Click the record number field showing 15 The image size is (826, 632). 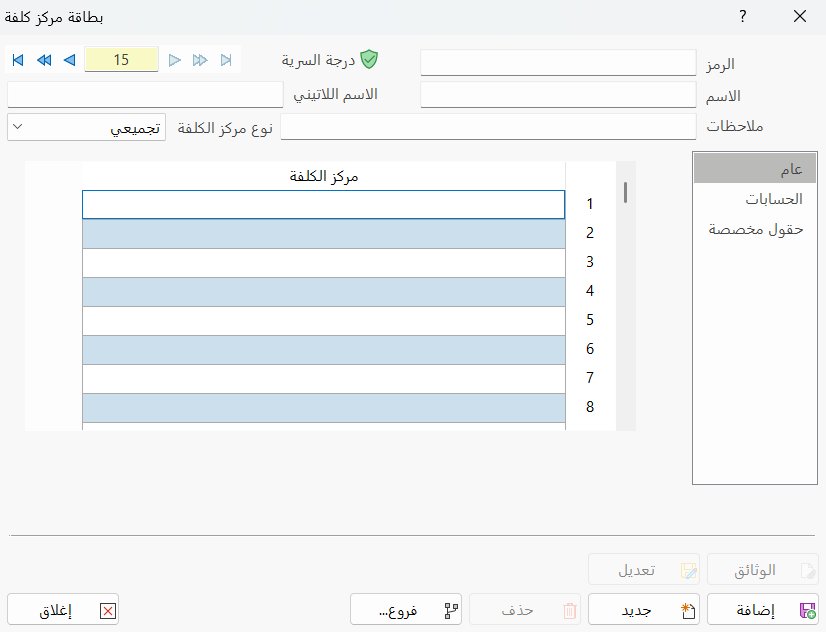[121, 60]
